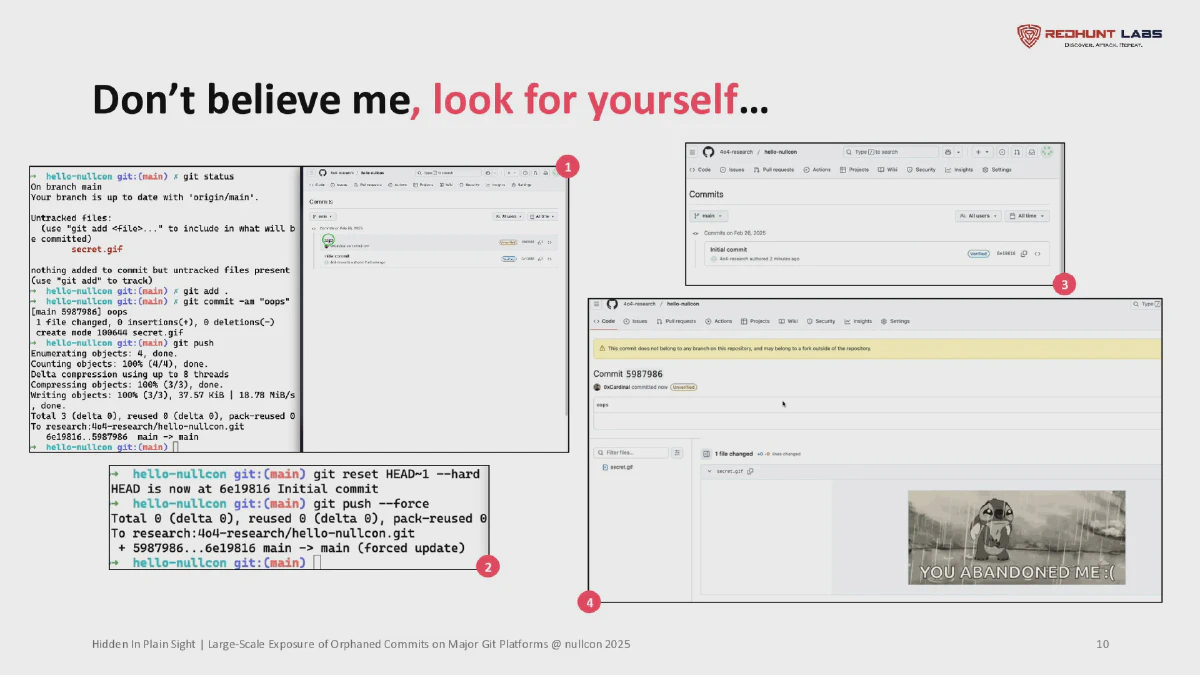
Task: Open the main branch dropdown in screenshot 3
Action: click(x=708, y=216)
